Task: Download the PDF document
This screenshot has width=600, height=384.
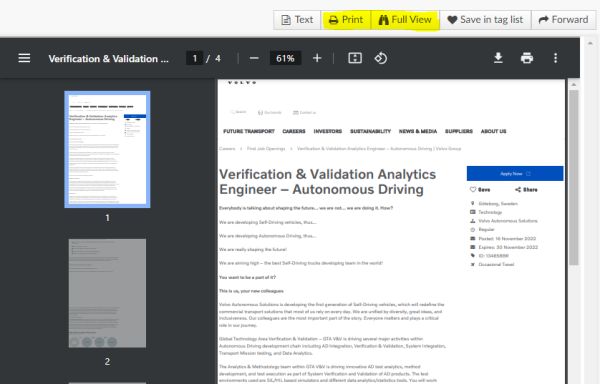Action: click(x=498, y=58)
